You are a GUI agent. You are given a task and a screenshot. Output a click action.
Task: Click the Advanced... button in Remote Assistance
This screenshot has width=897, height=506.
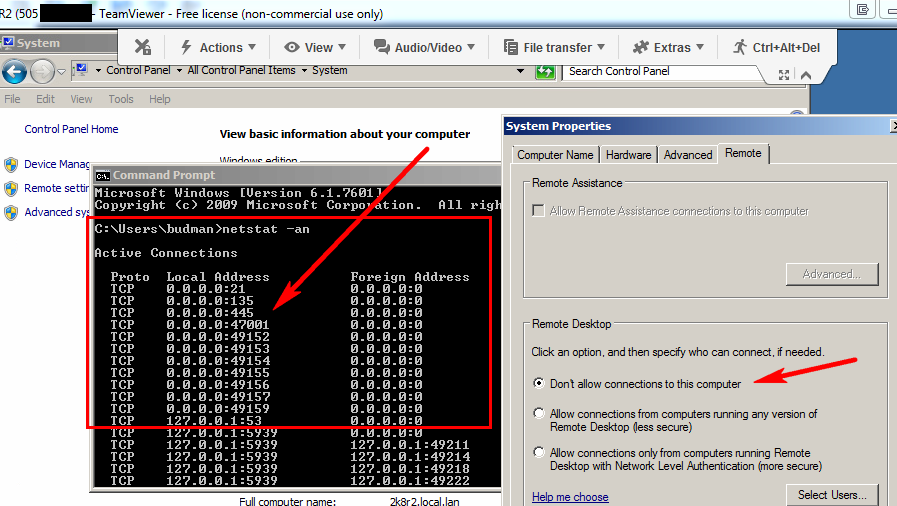pos(832,274)
